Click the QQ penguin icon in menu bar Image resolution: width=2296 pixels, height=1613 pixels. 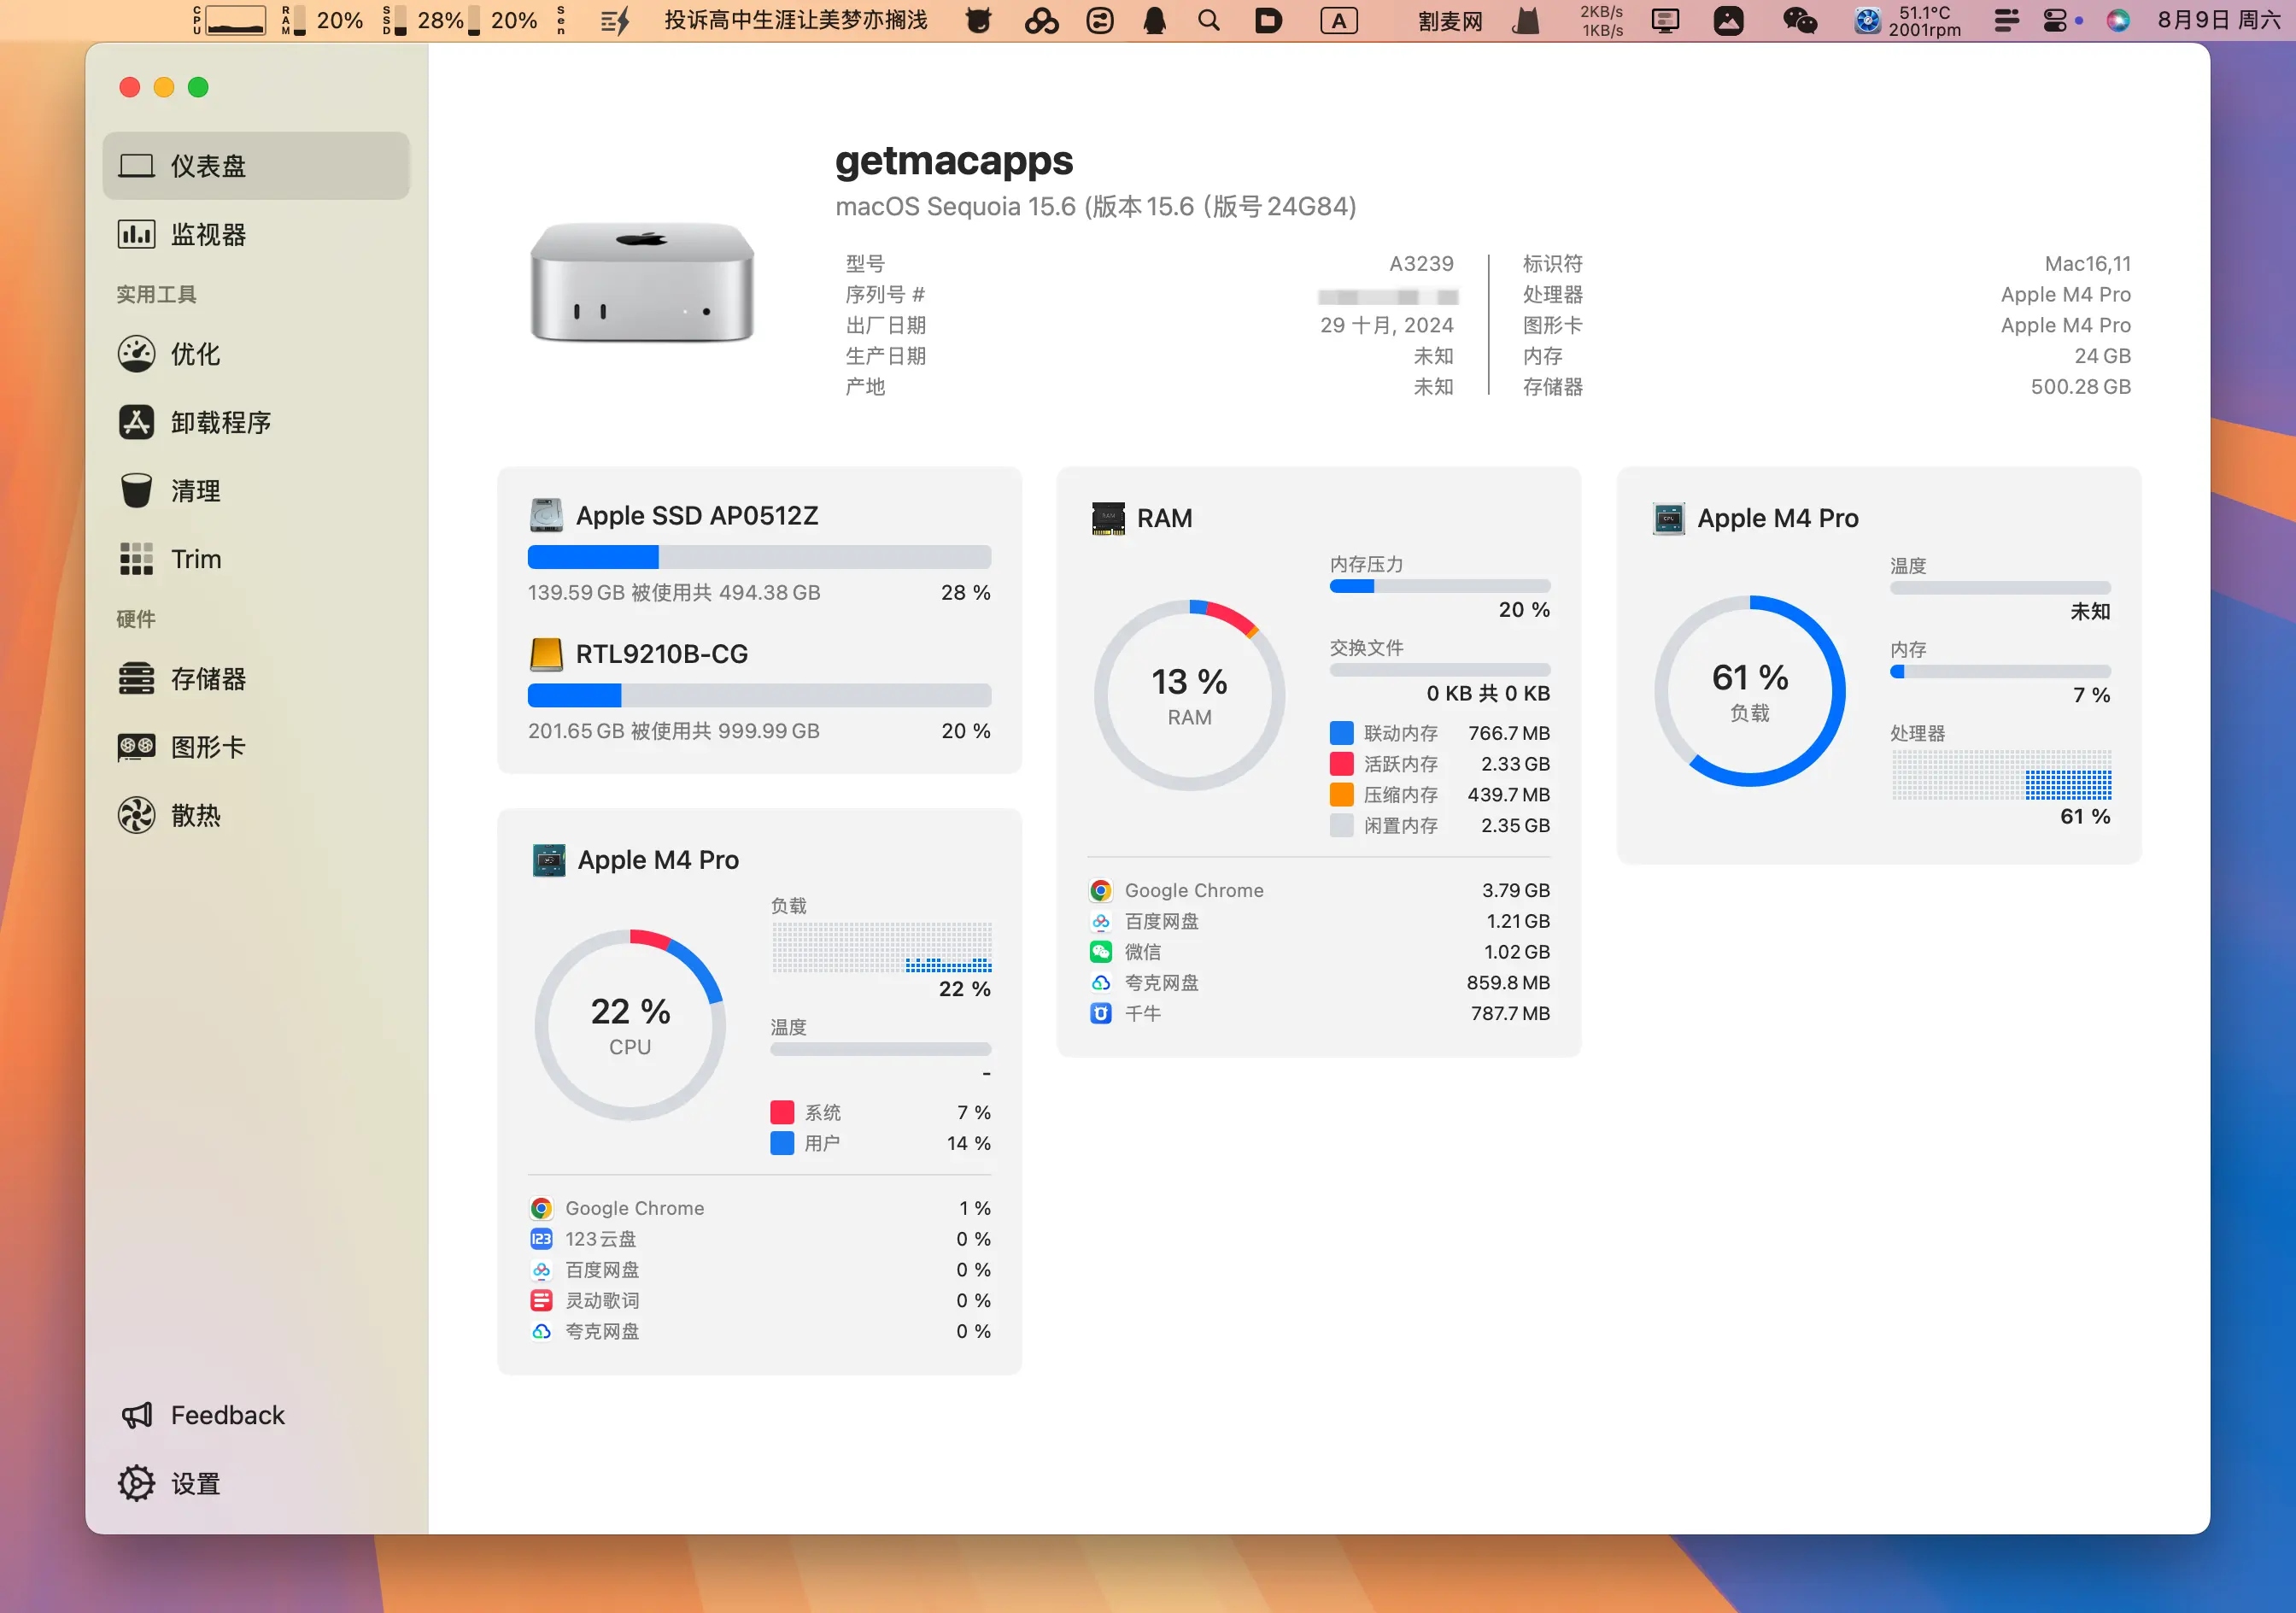tap(1154, 20)
